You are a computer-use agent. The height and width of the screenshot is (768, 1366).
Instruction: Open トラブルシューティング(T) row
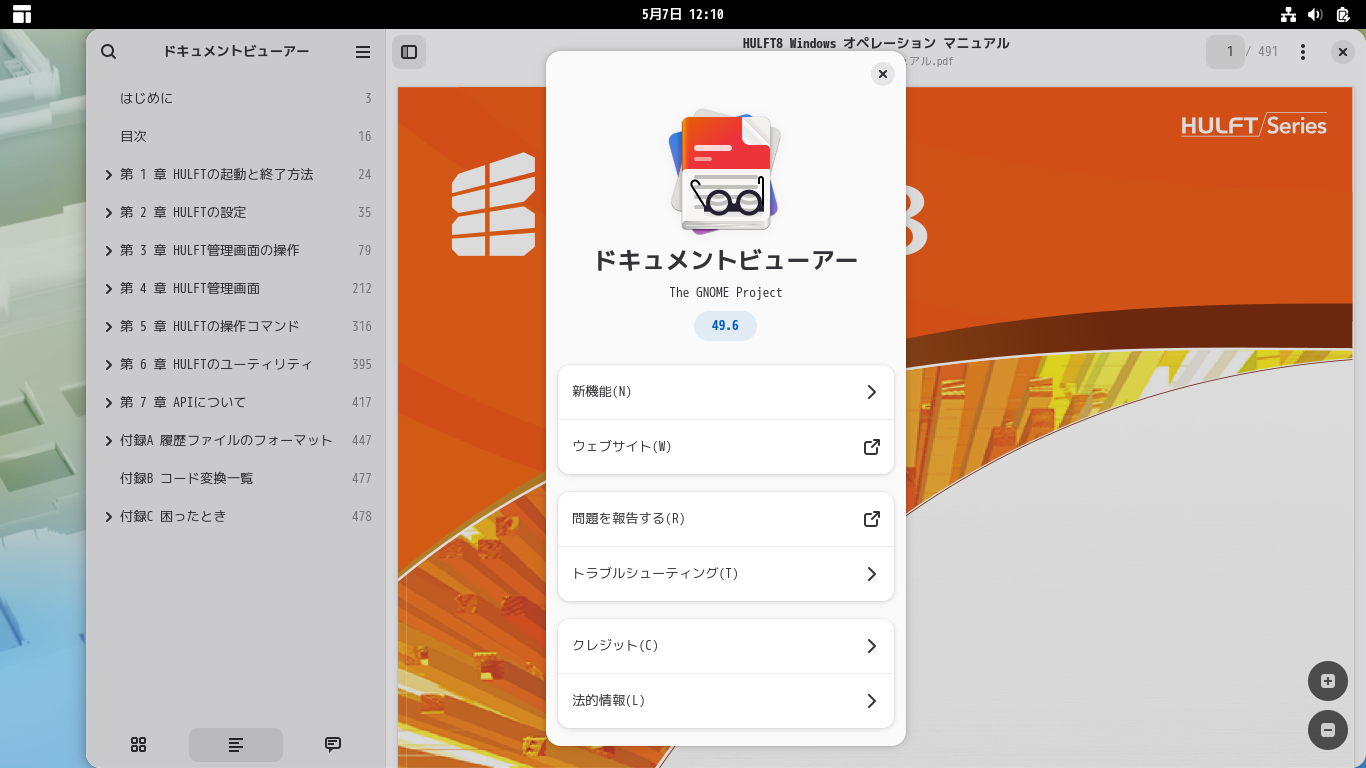[725, 574]
